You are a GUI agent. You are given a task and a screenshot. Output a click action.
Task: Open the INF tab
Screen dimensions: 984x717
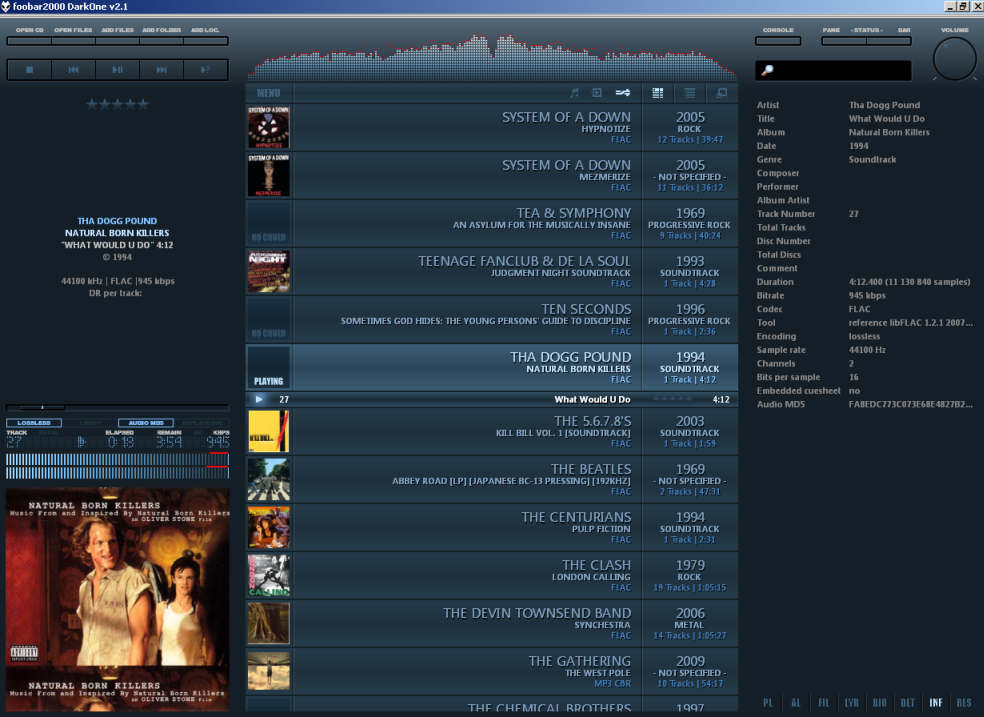pos(936,703)
